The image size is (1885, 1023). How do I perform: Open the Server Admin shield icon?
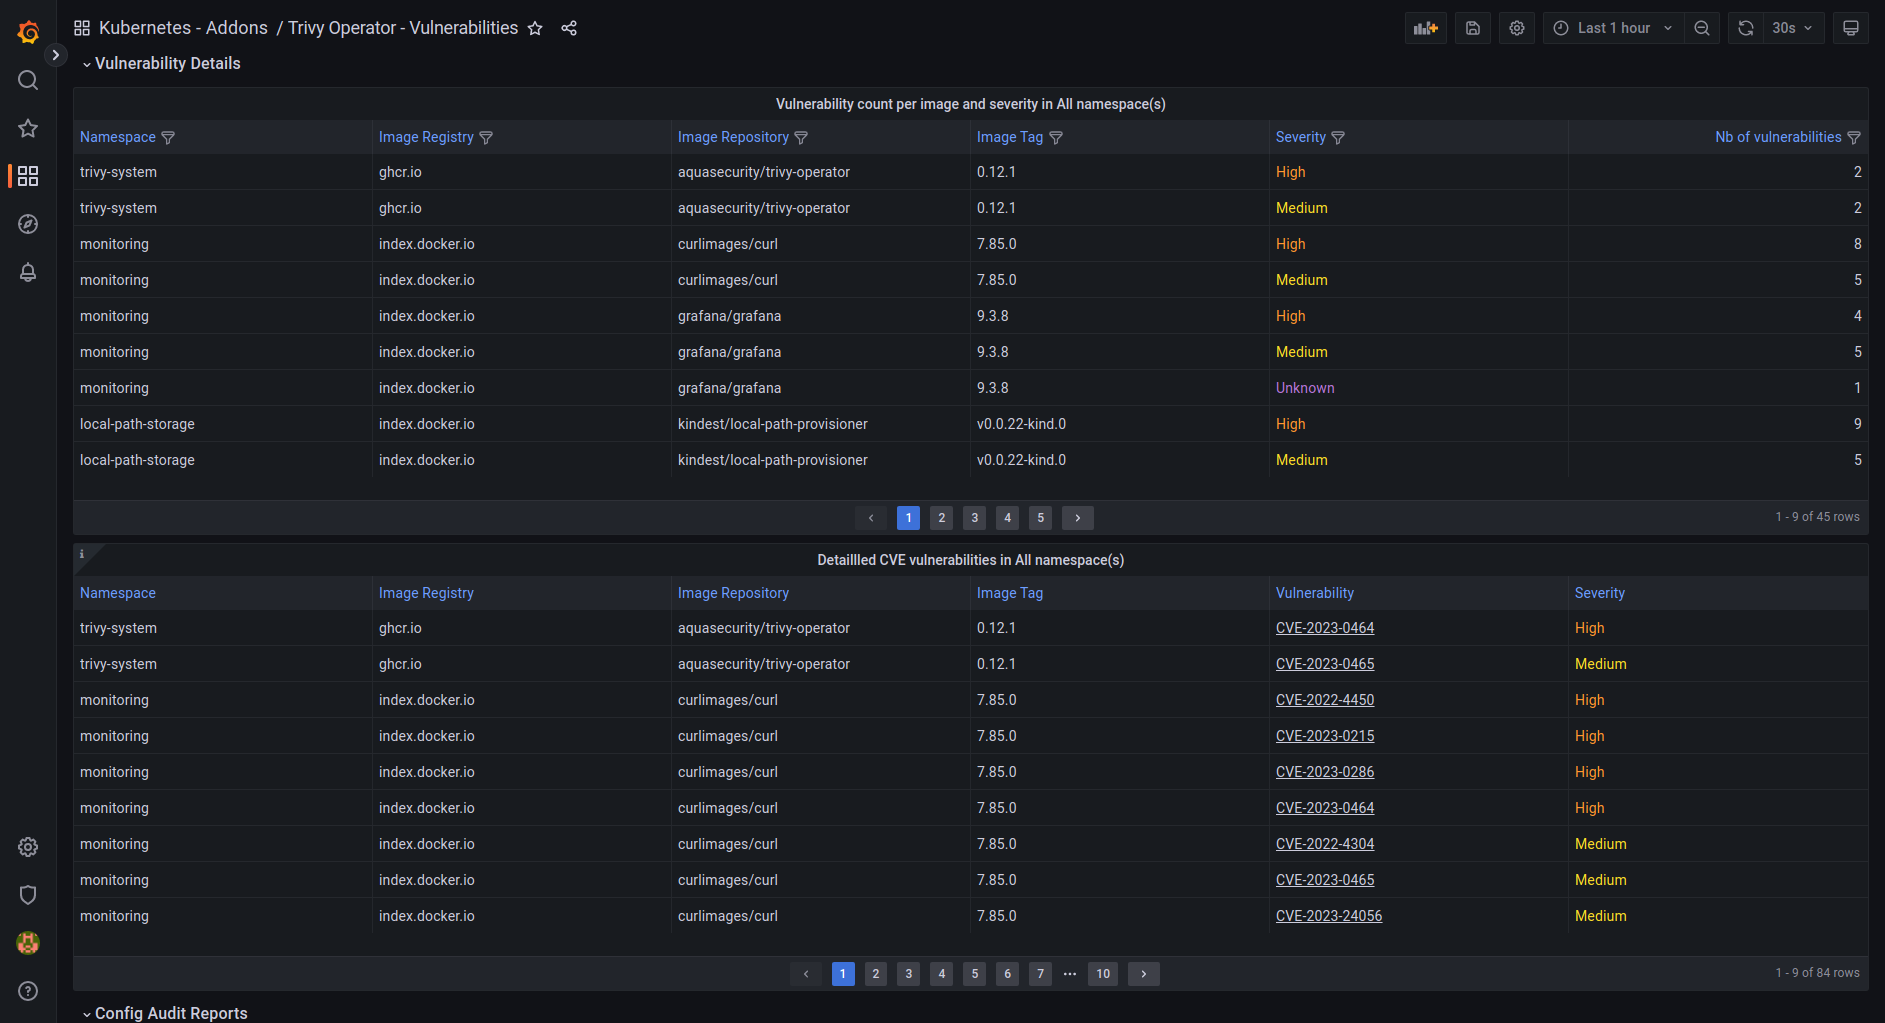tap(28, 895)
